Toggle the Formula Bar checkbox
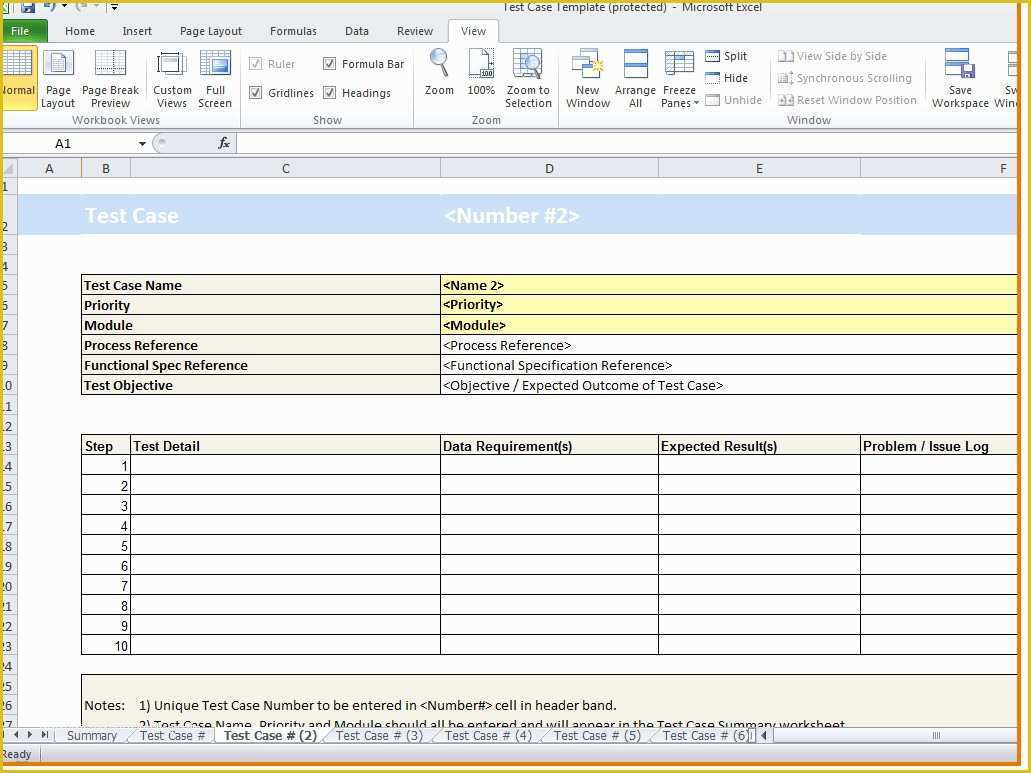 click(x=330, y=64)
